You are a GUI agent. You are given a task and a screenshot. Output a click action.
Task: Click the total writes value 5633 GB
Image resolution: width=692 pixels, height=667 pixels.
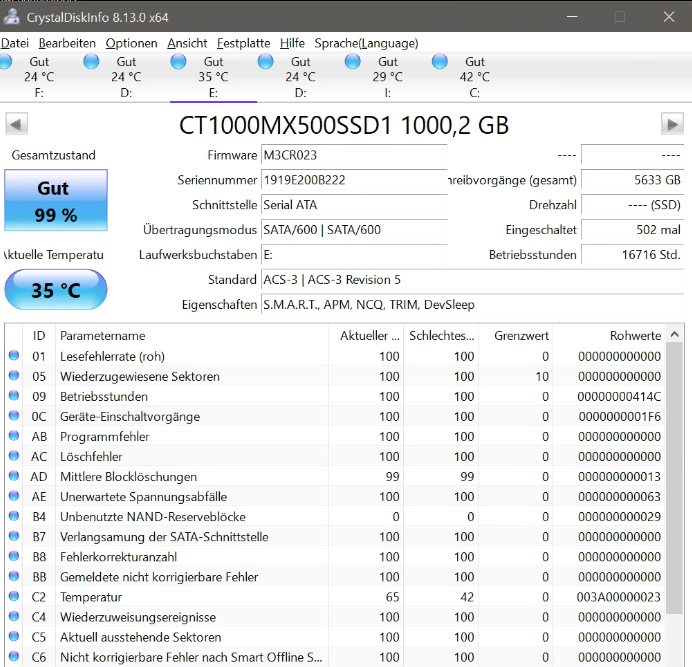click(x=632, y=180)
